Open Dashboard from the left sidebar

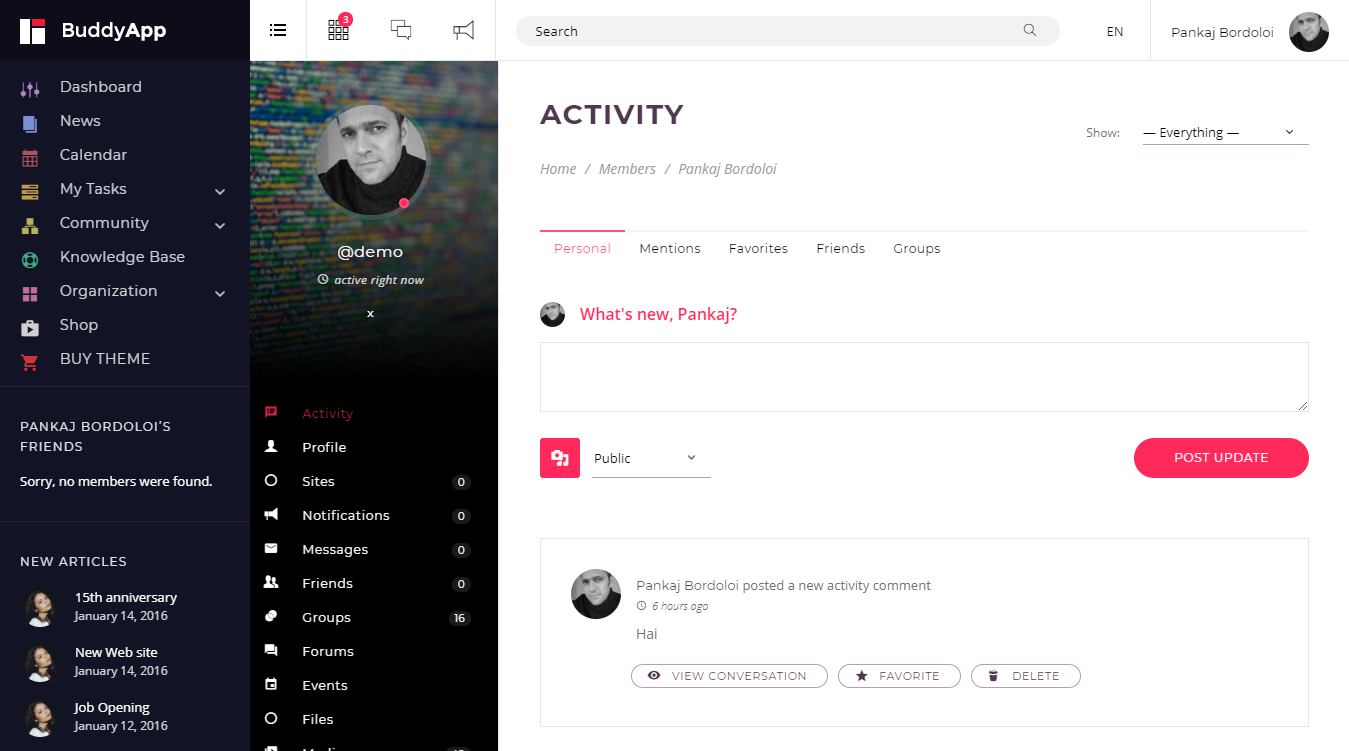pos(100,87)
